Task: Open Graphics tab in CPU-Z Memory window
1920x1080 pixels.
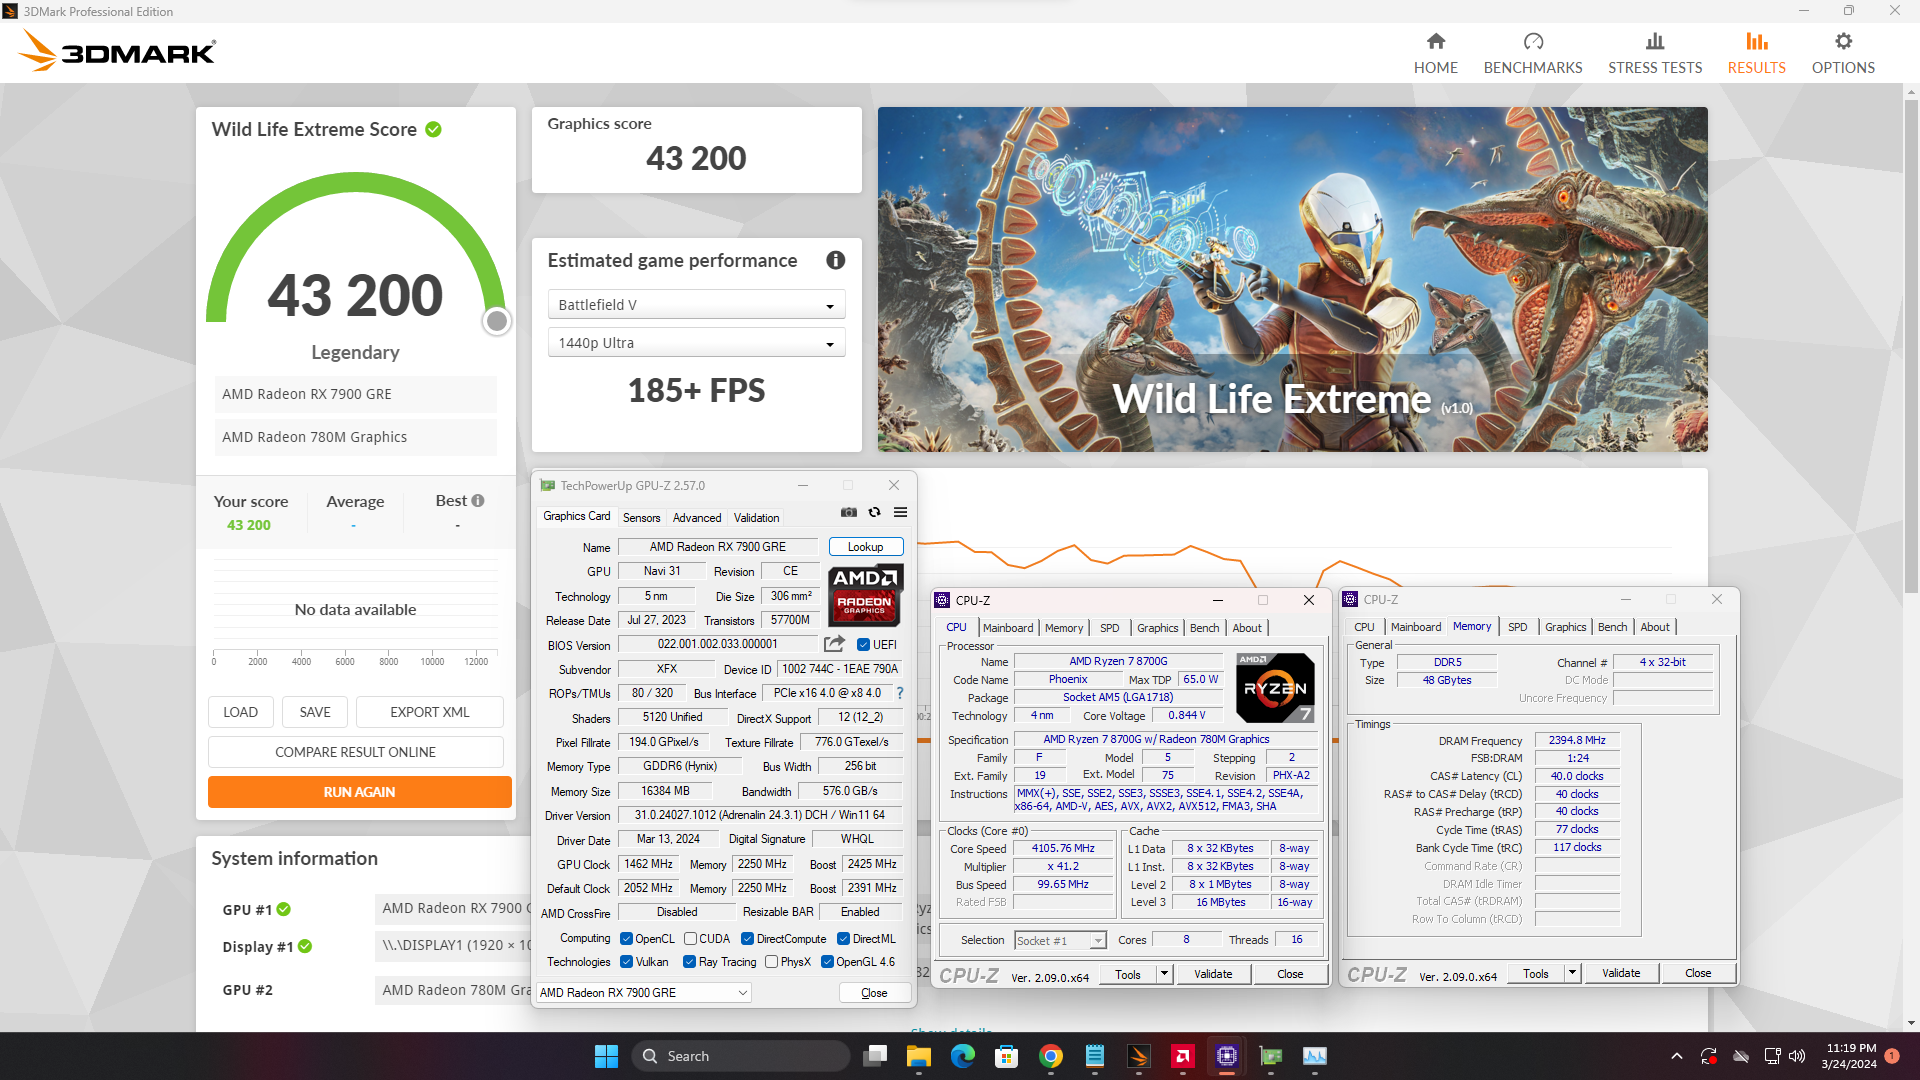Action: click(1565, 627)
